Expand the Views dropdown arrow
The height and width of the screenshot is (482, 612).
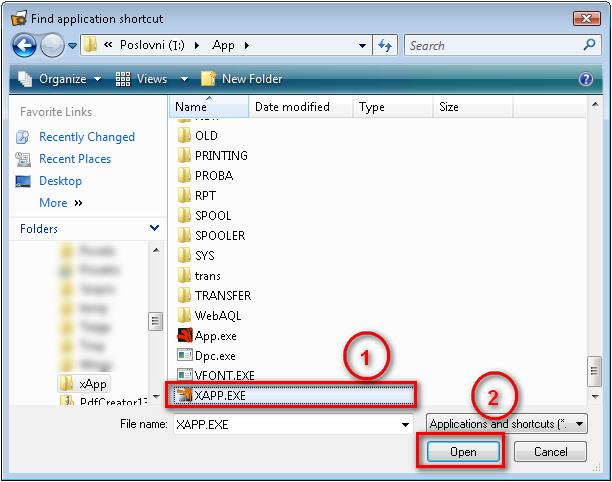click(x=185, y=79)
